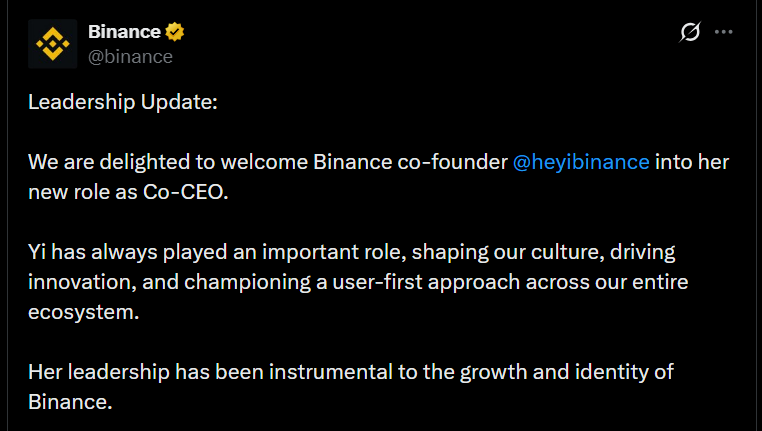This screenshot has width=762, height=431.
Task: Click the Binance profile avatar logo
Action: [x=52, y=43]
